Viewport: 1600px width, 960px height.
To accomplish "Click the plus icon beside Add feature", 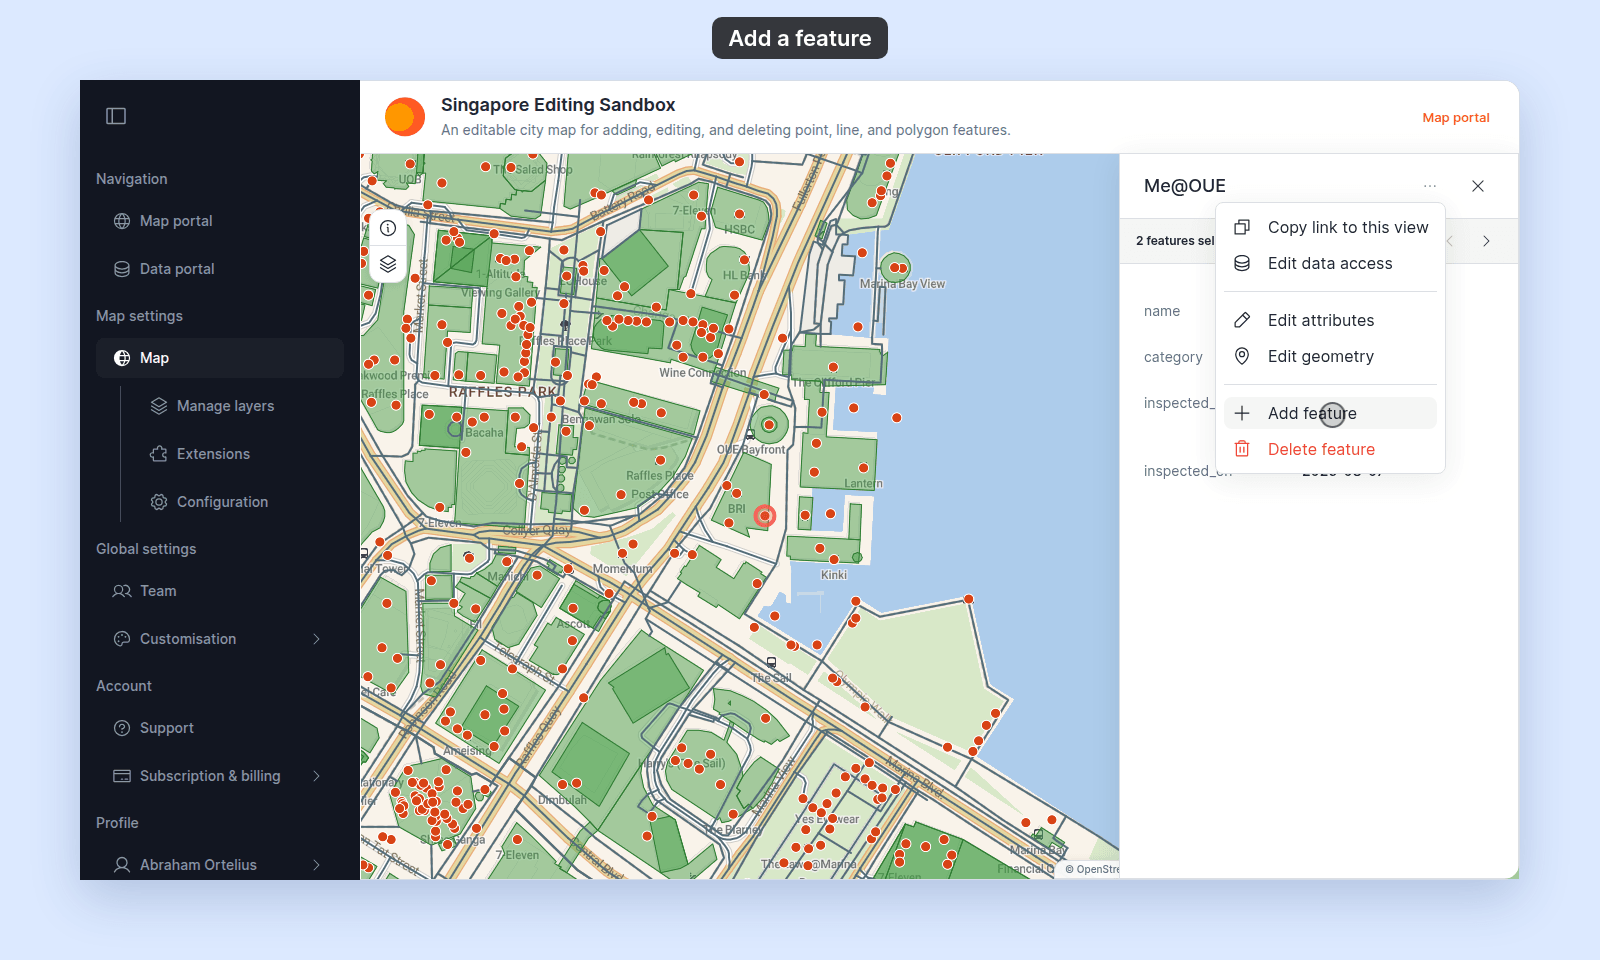I will (x=1242, y=413).
